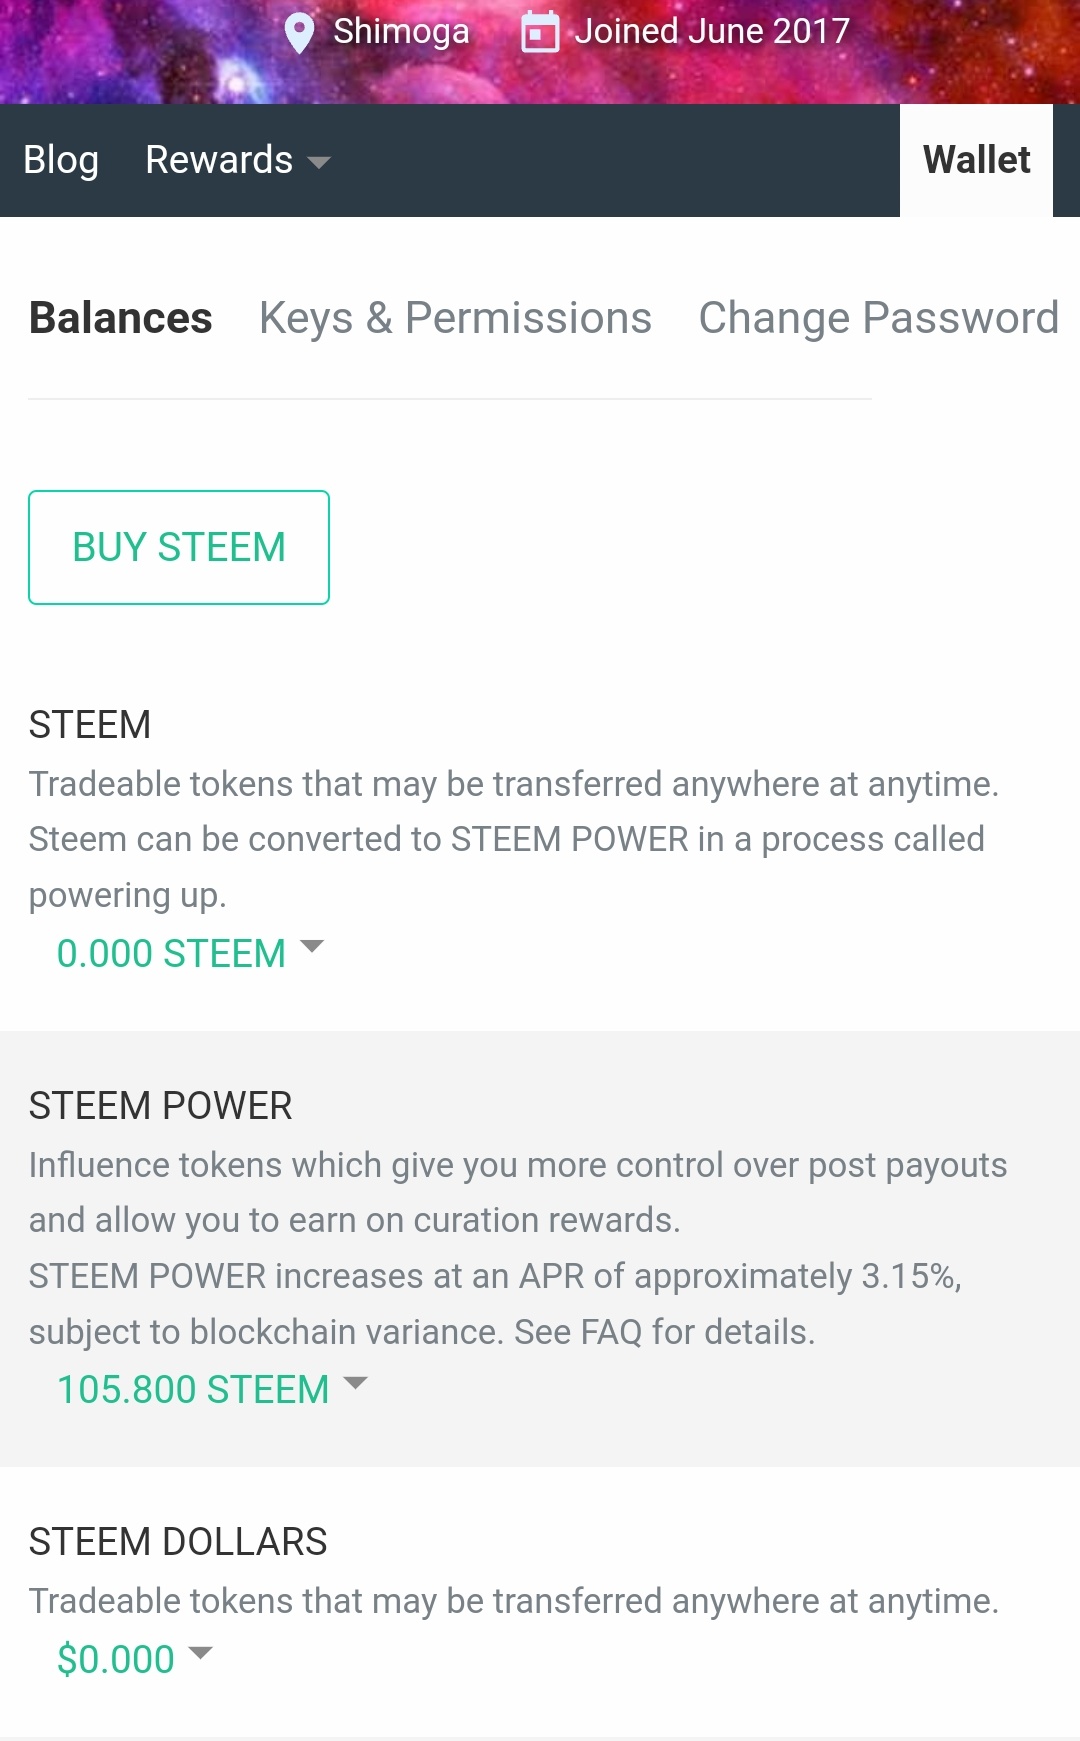Click the 'Influence tokens' description line

point(517,1165)
